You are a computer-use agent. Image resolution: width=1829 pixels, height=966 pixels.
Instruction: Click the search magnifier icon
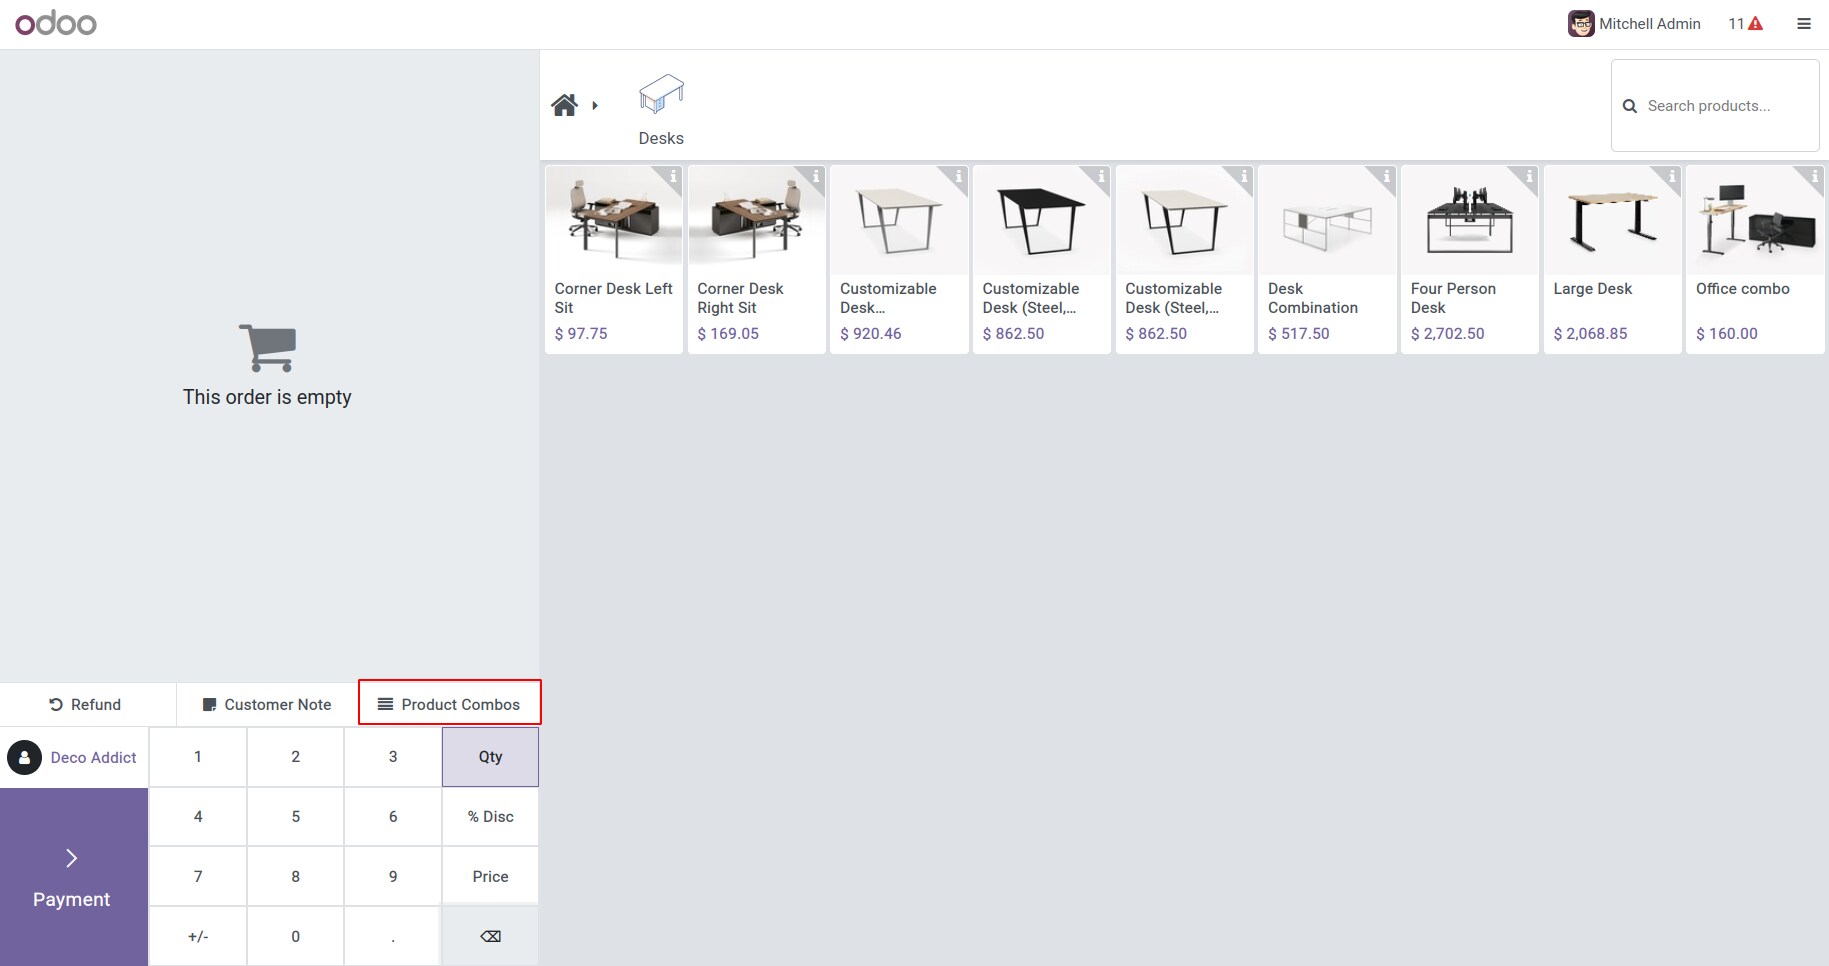1629,106
